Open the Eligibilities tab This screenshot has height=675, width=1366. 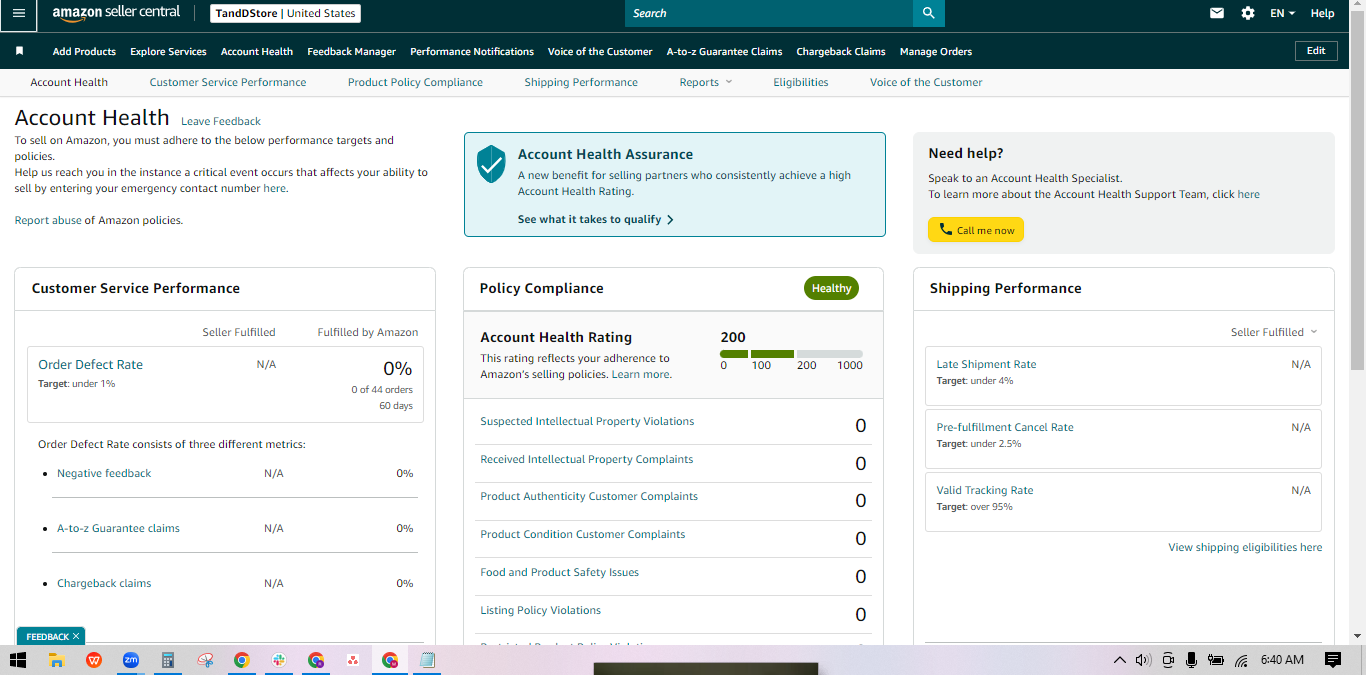(800, 82)
